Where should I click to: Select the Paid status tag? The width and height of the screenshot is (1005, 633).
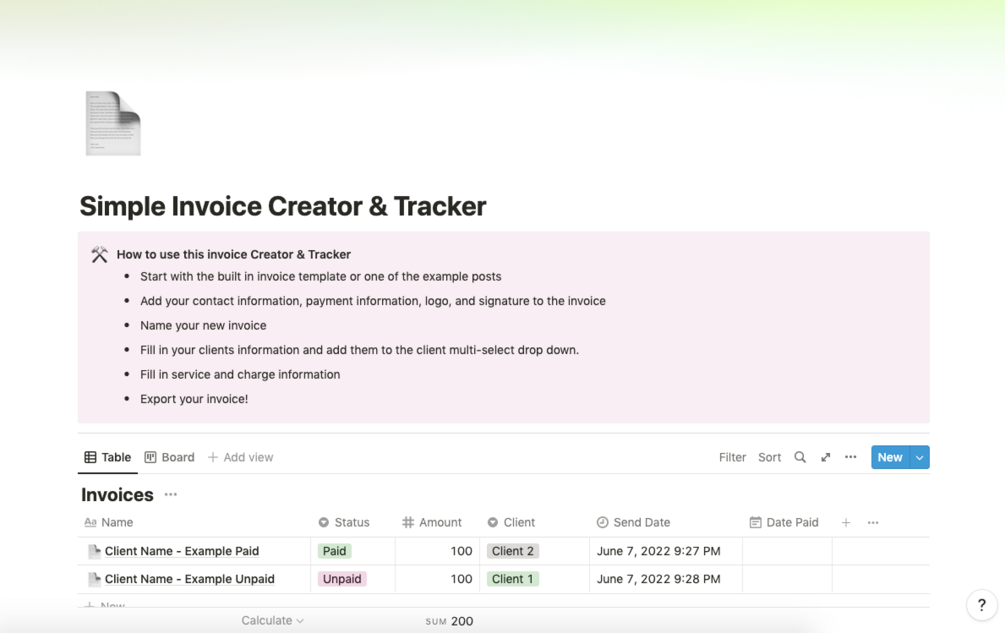tap(335, 551)
